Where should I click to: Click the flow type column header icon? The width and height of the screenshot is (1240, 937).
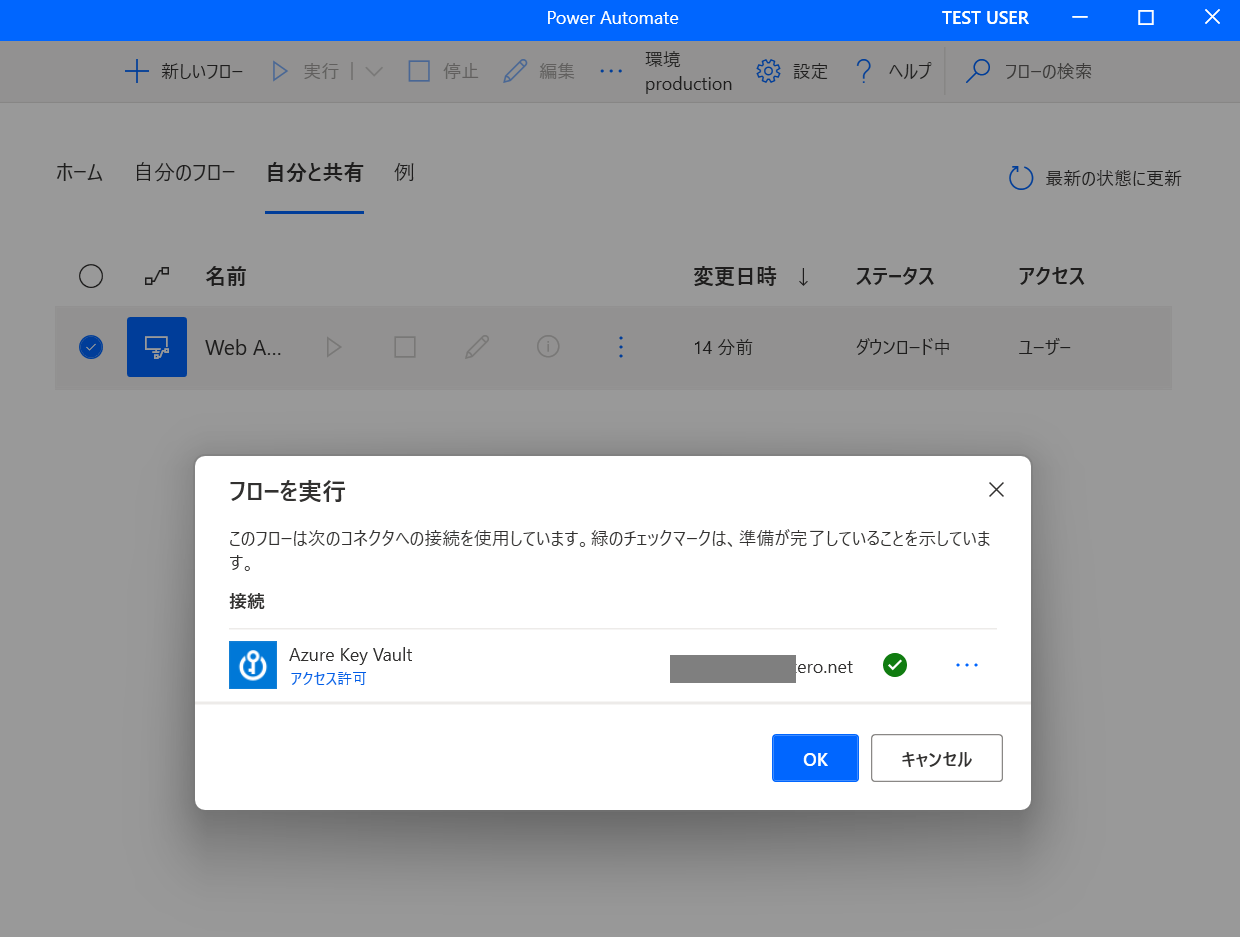point(157,276)
